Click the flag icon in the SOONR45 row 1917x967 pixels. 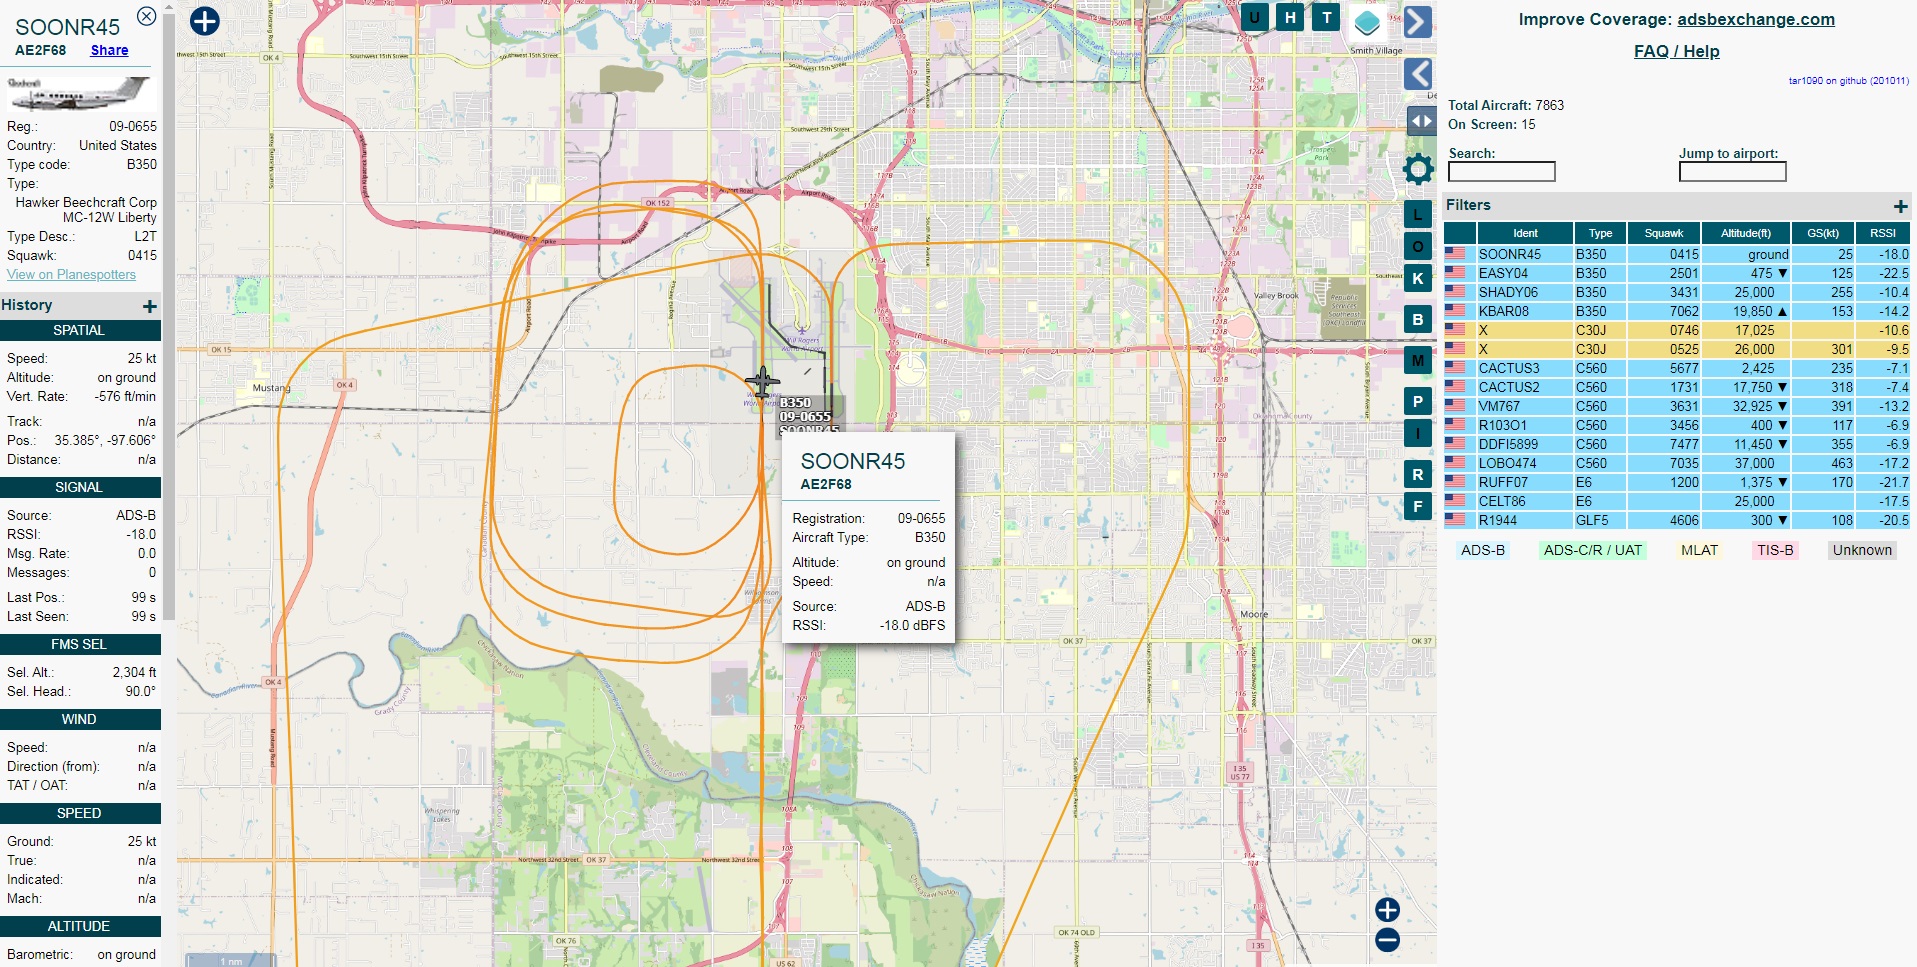pos(1455,254)
